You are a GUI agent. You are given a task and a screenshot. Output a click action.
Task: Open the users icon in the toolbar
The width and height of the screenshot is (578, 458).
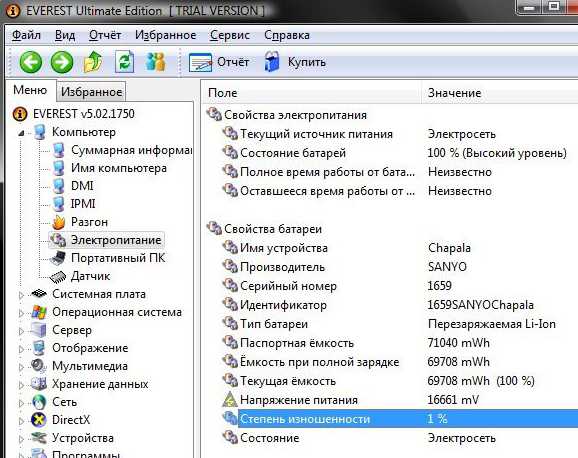156,62
